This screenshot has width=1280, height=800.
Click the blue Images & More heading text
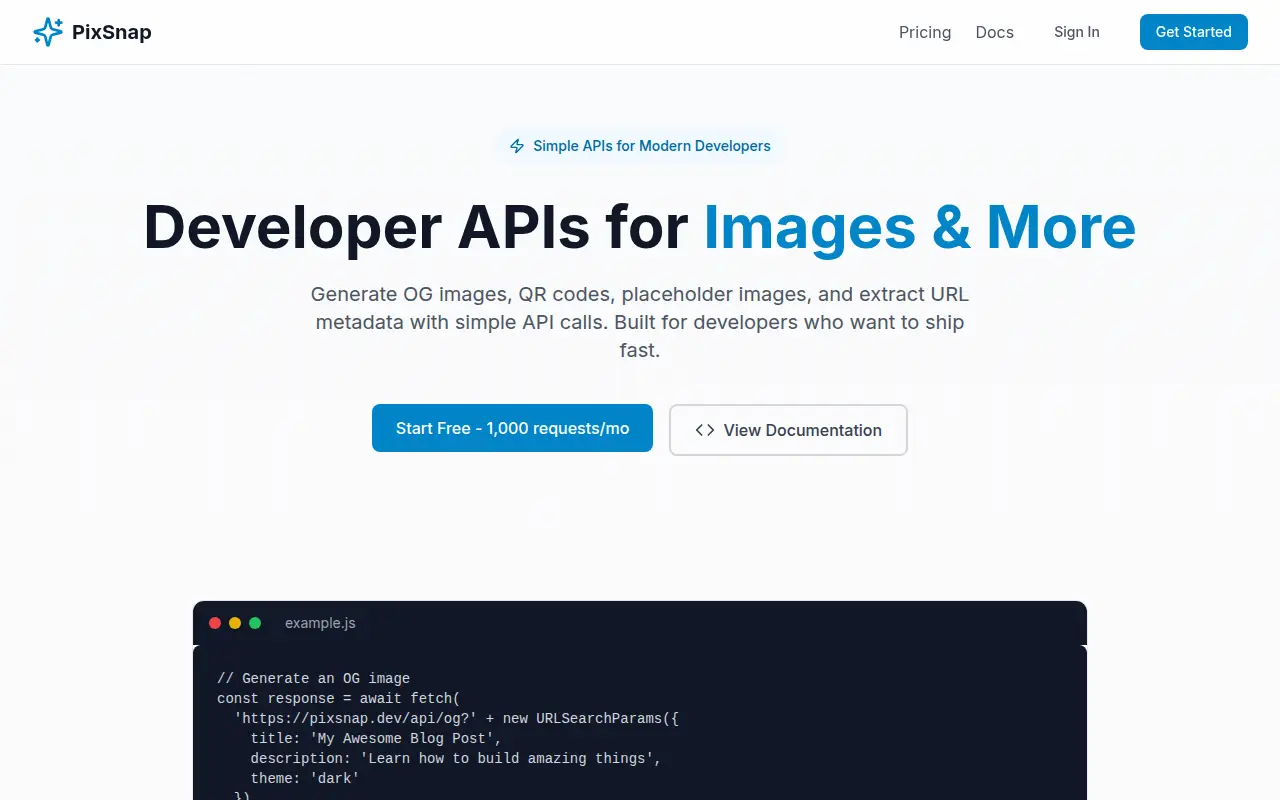[920, 227]
